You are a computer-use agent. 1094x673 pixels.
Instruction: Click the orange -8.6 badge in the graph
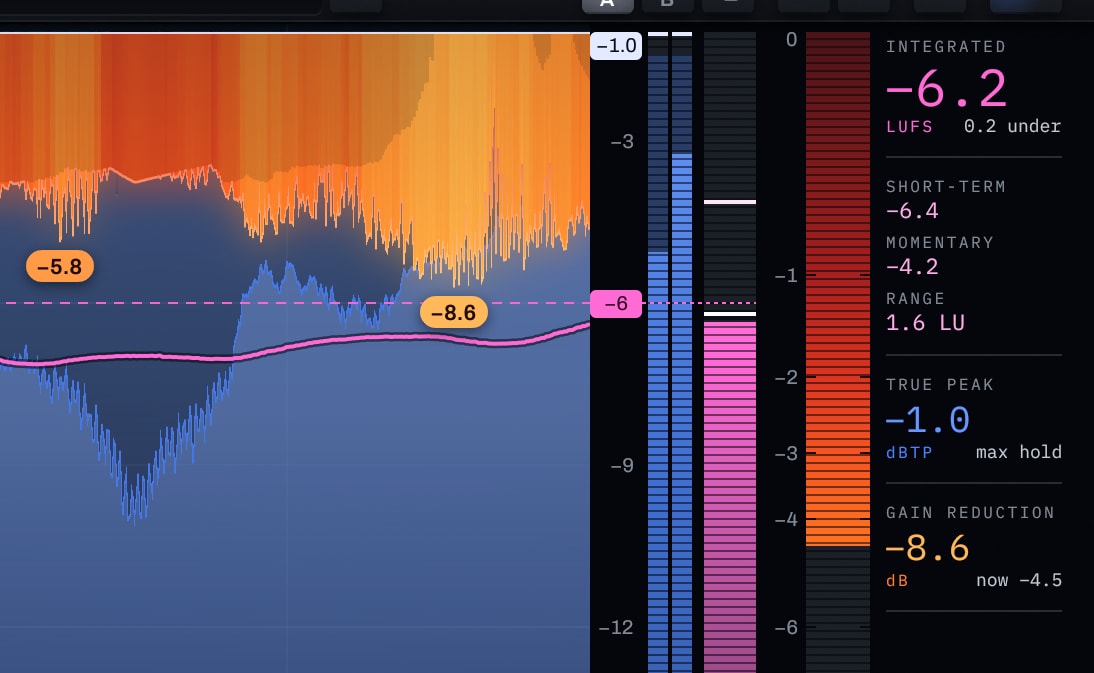point(454,312)
